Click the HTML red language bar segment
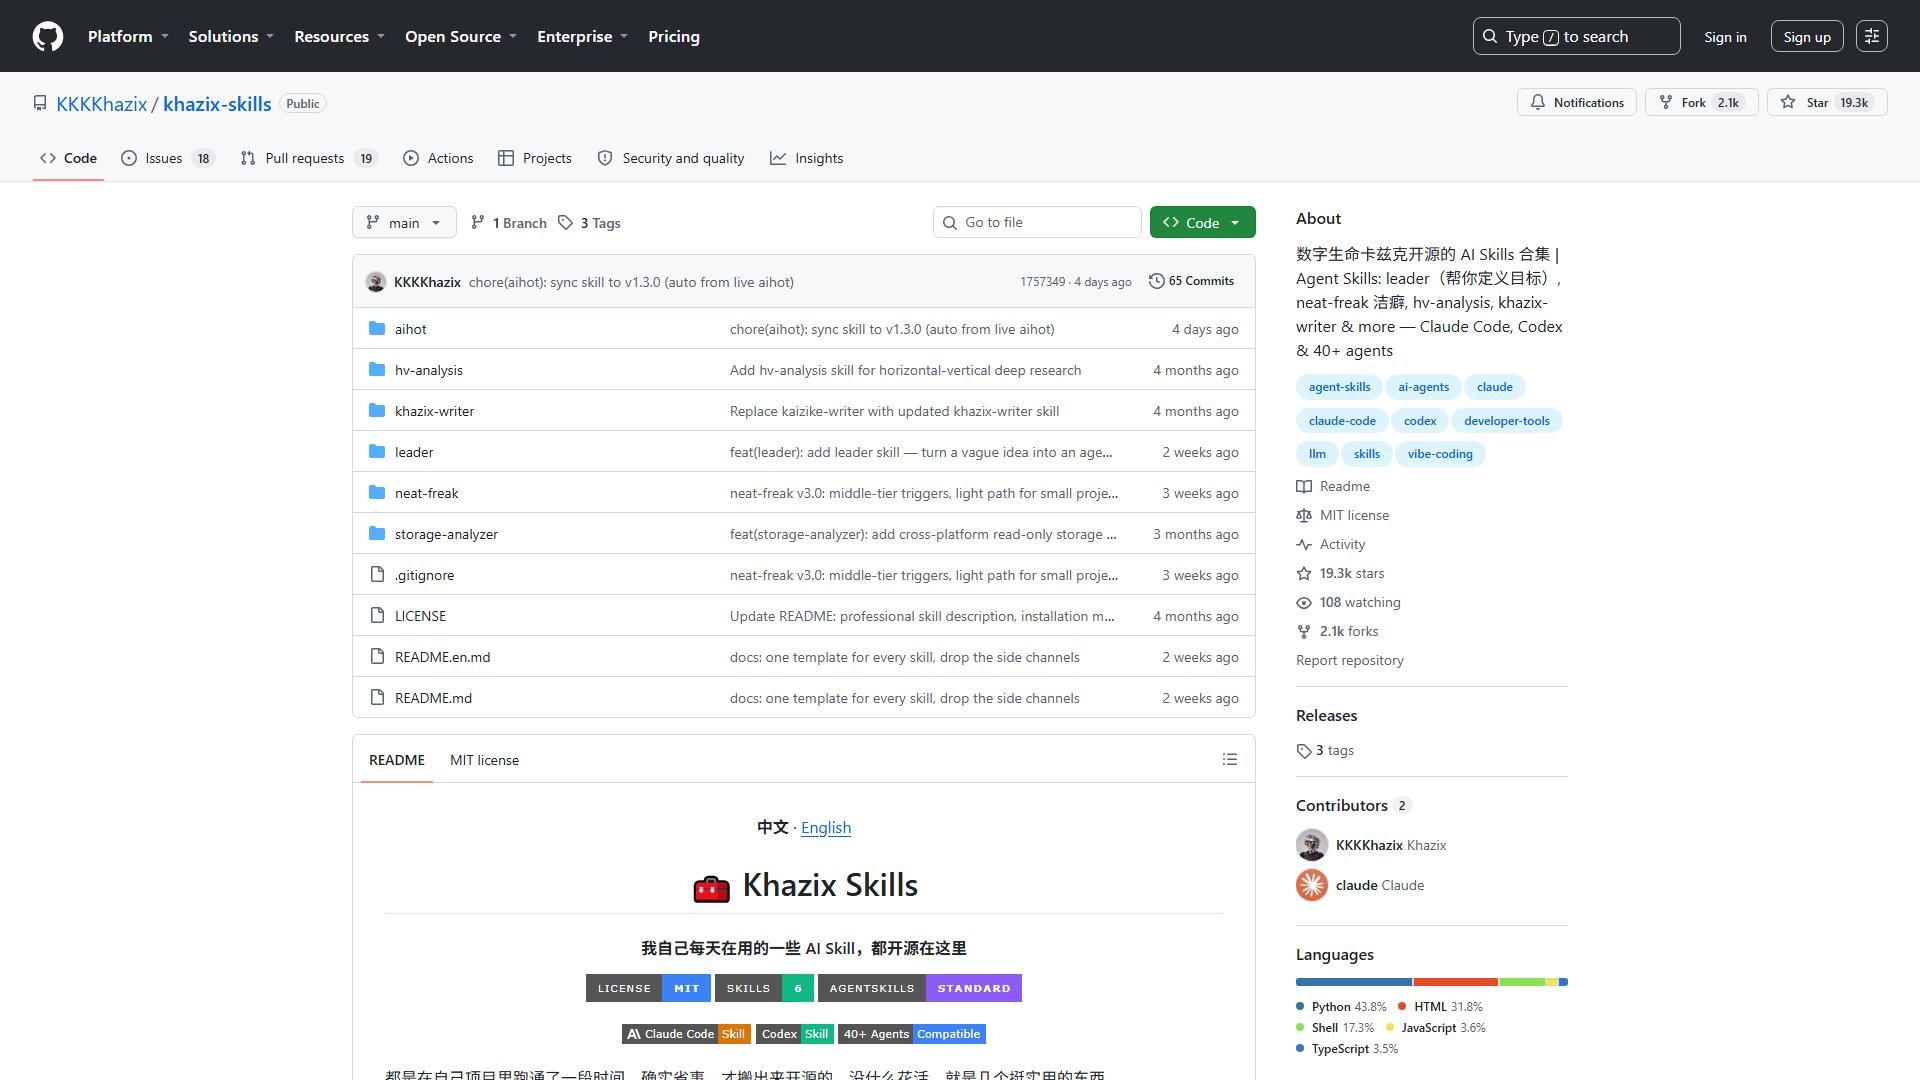The image size is (1920, 1080). (1456, 982)
